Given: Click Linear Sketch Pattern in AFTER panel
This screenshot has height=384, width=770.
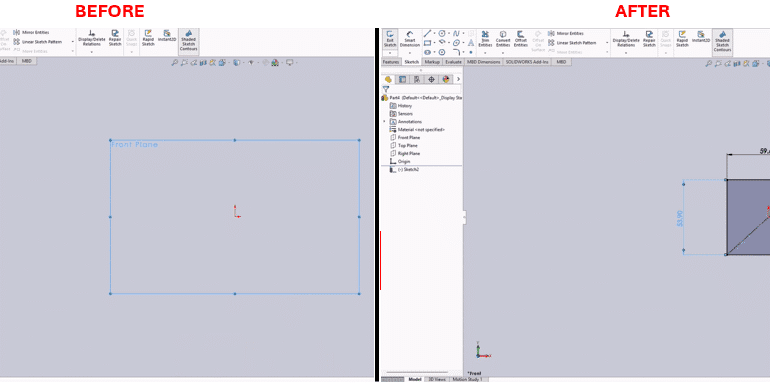Looking at the screenshot, I should coord(572,43).
